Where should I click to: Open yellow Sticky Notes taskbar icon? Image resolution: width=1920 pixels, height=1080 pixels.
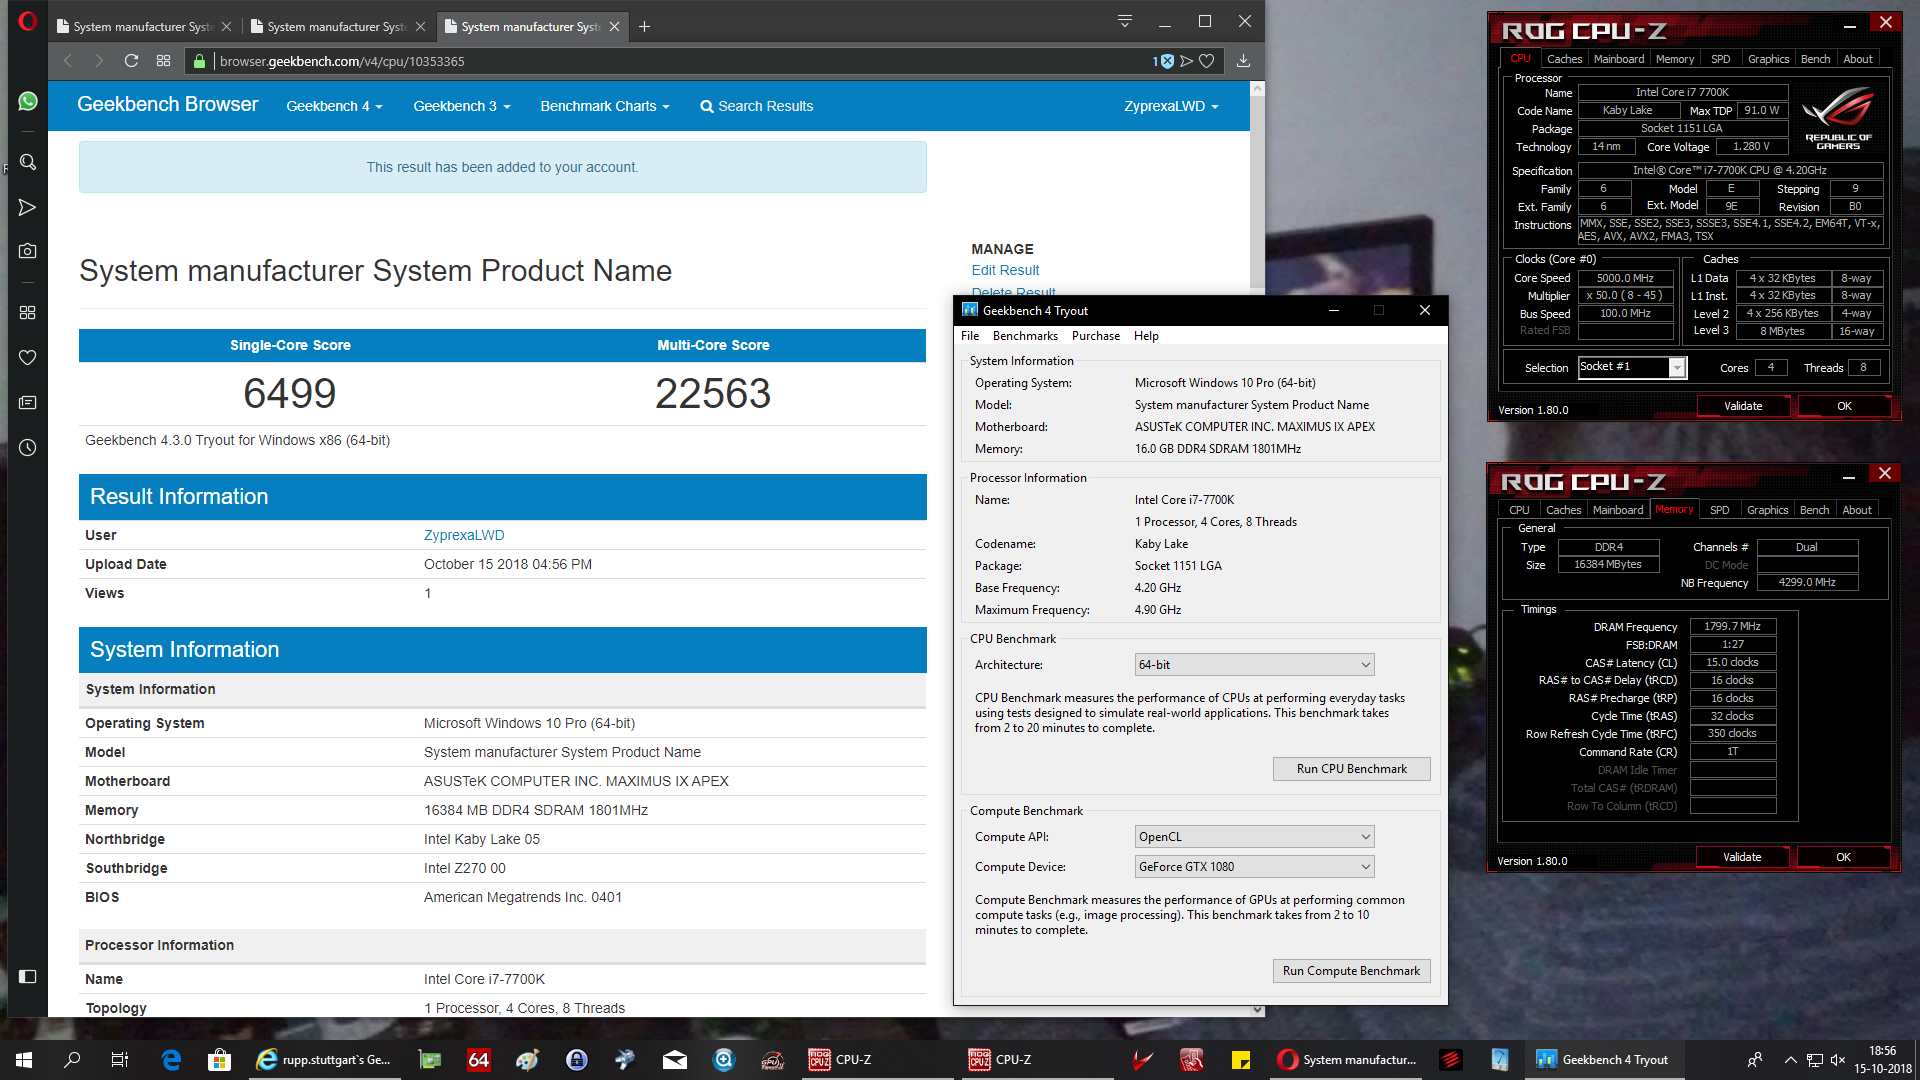pos(1241,1060)
